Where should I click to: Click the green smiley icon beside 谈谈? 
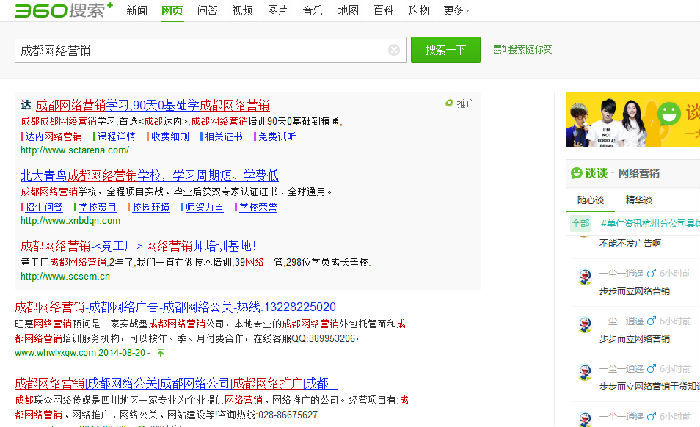577,173
